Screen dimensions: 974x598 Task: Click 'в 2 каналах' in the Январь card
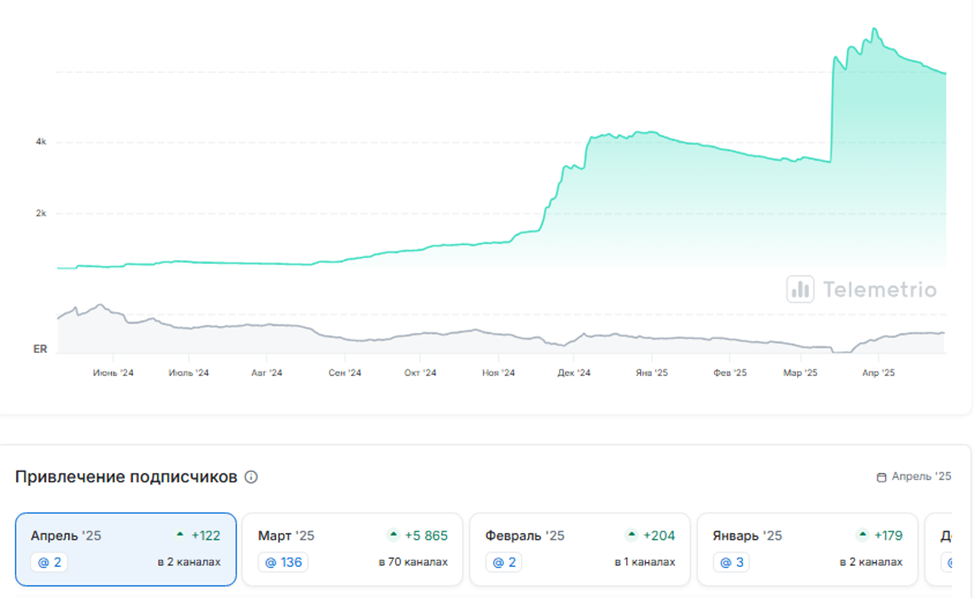click(871, 562)
